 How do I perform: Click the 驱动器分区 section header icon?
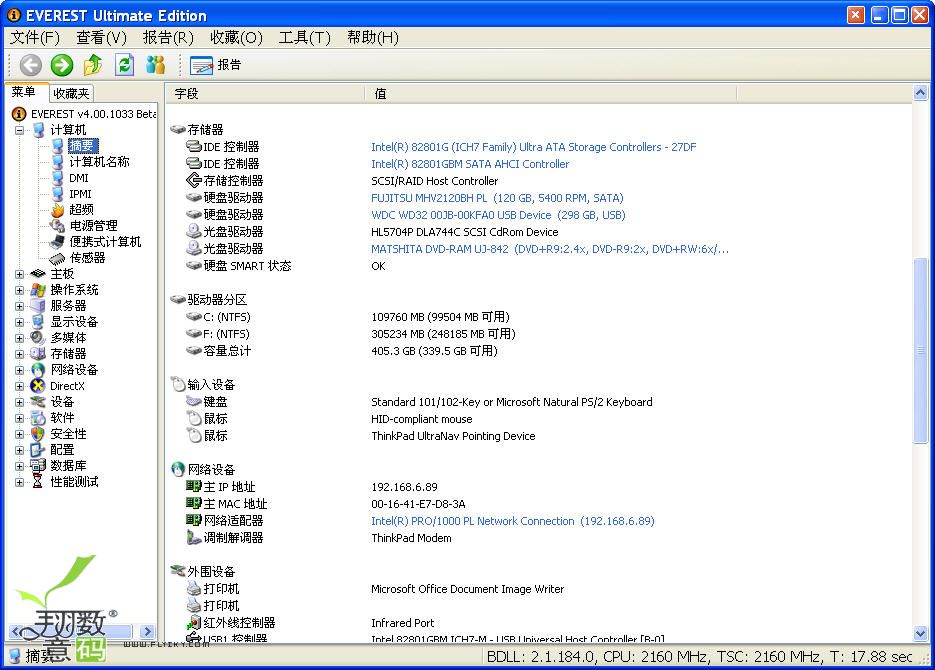coord(178,299)
